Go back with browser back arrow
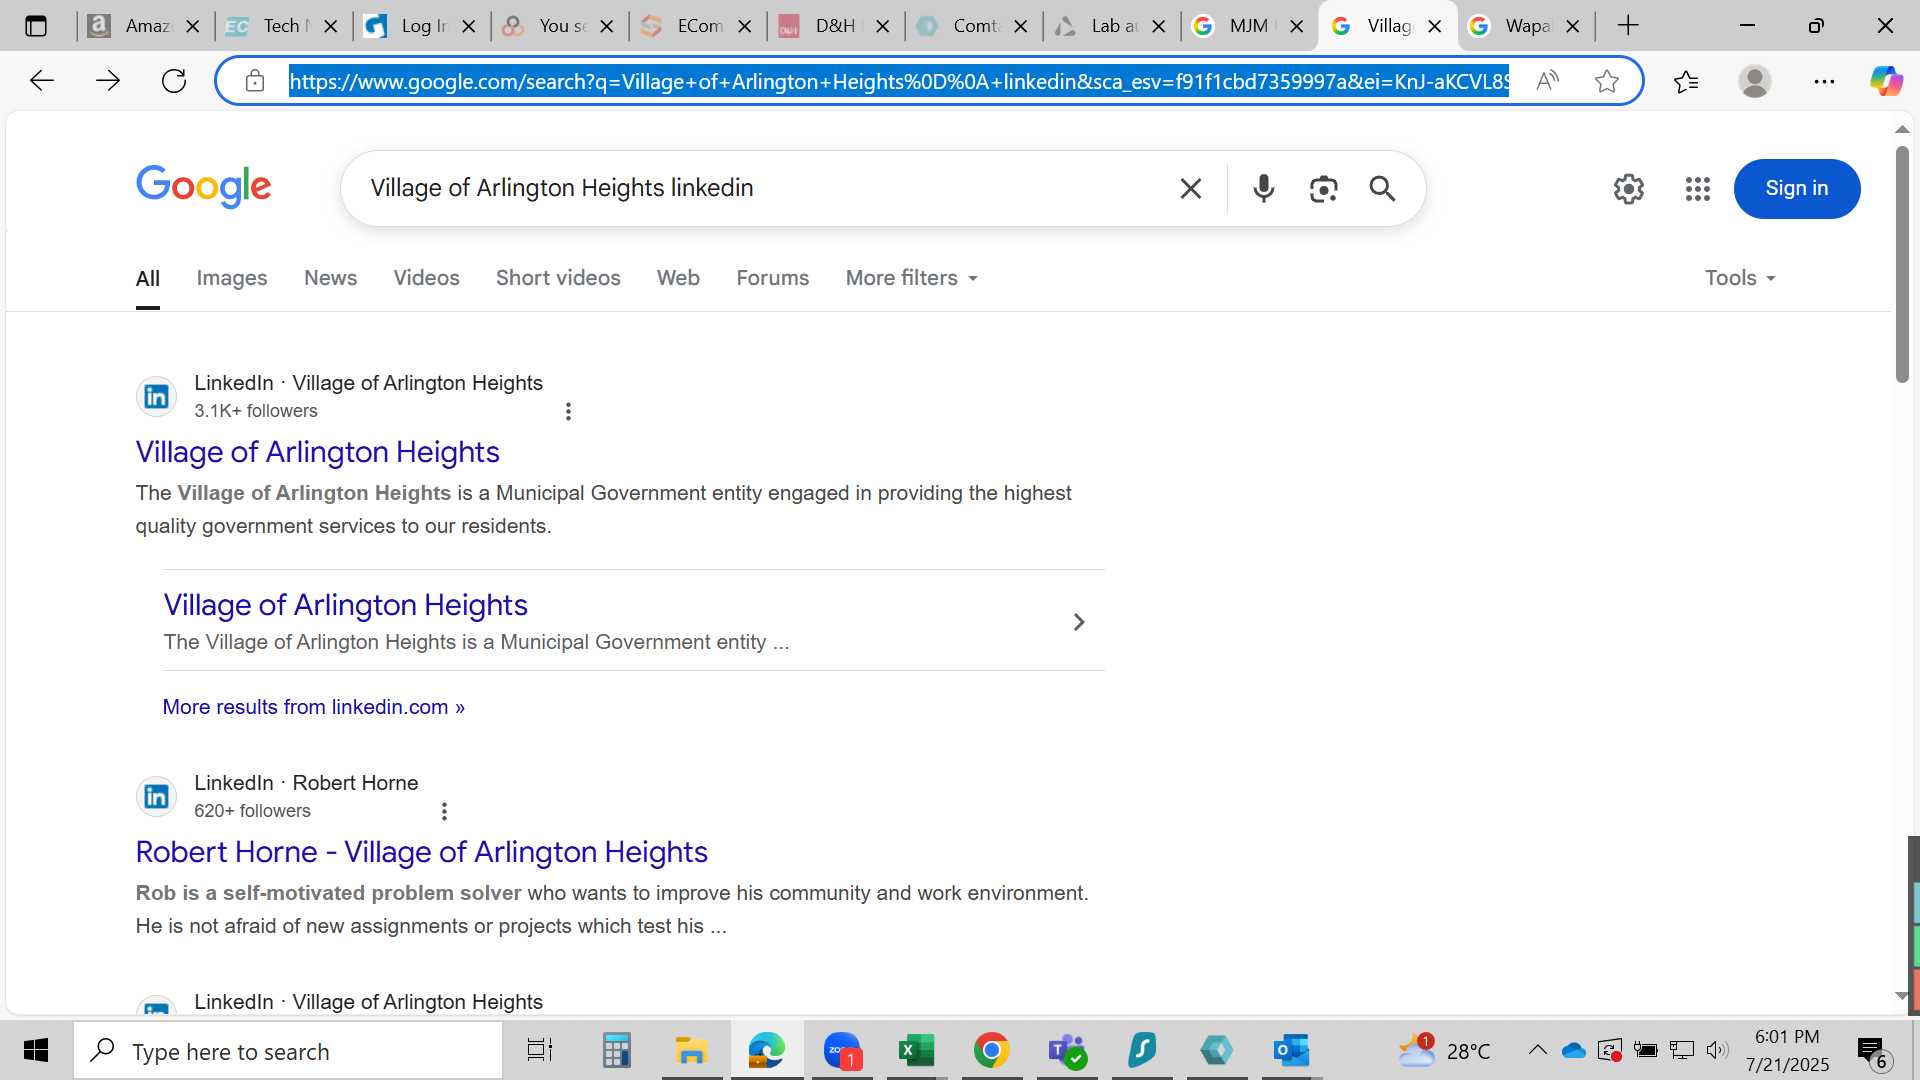 click(41, 81)
